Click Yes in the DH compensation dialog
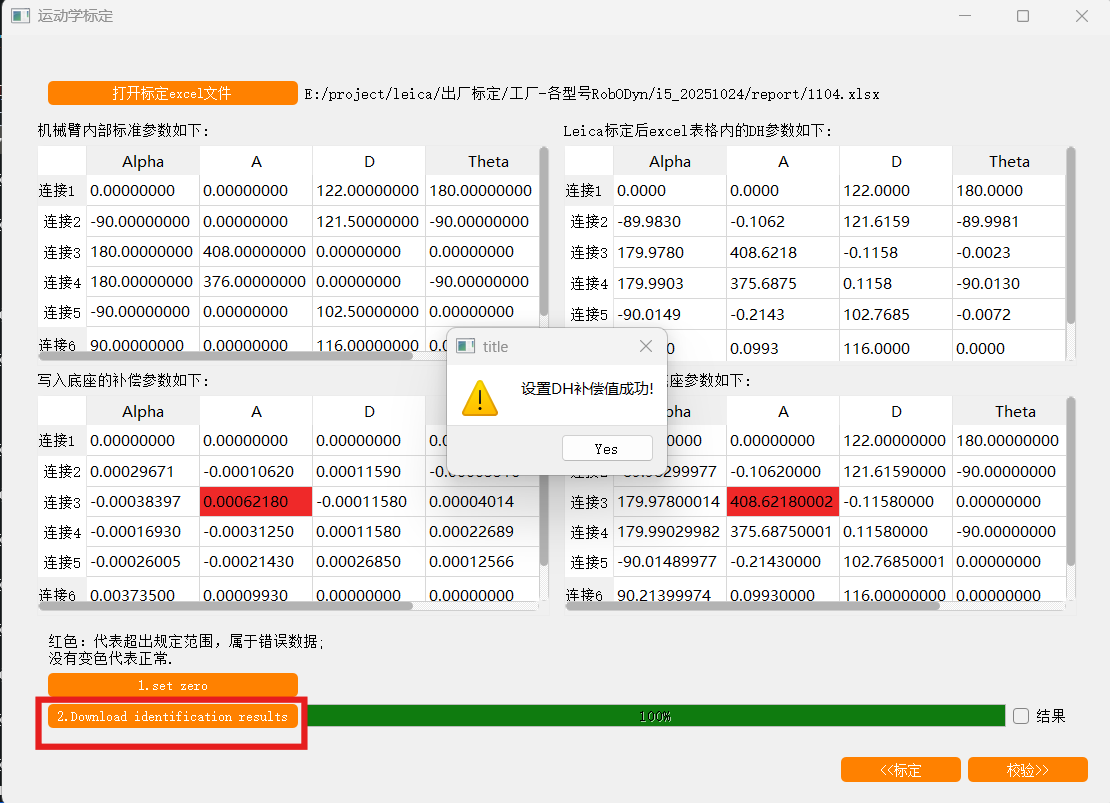The width and height of the screenshot is (1110, 803). [x=607, y=448]
